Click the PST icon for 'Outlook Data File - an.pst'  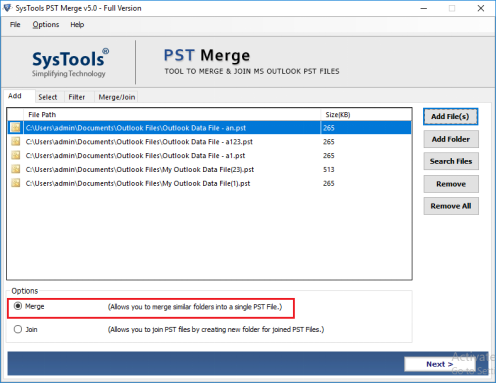(15, 128)
